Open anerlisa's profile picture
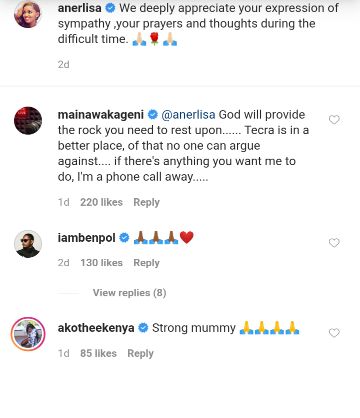 click(x=28, y=14)
